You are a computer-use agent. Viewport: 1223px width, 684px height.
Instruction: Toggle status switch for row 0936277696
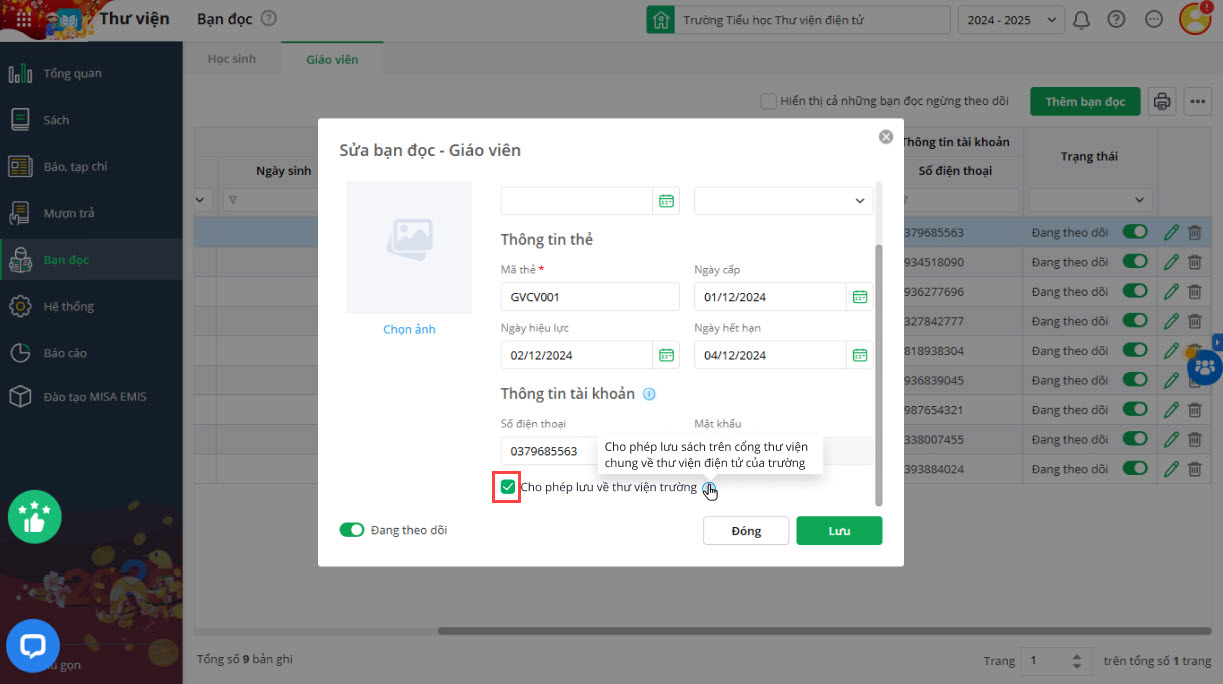point(1135,292)
